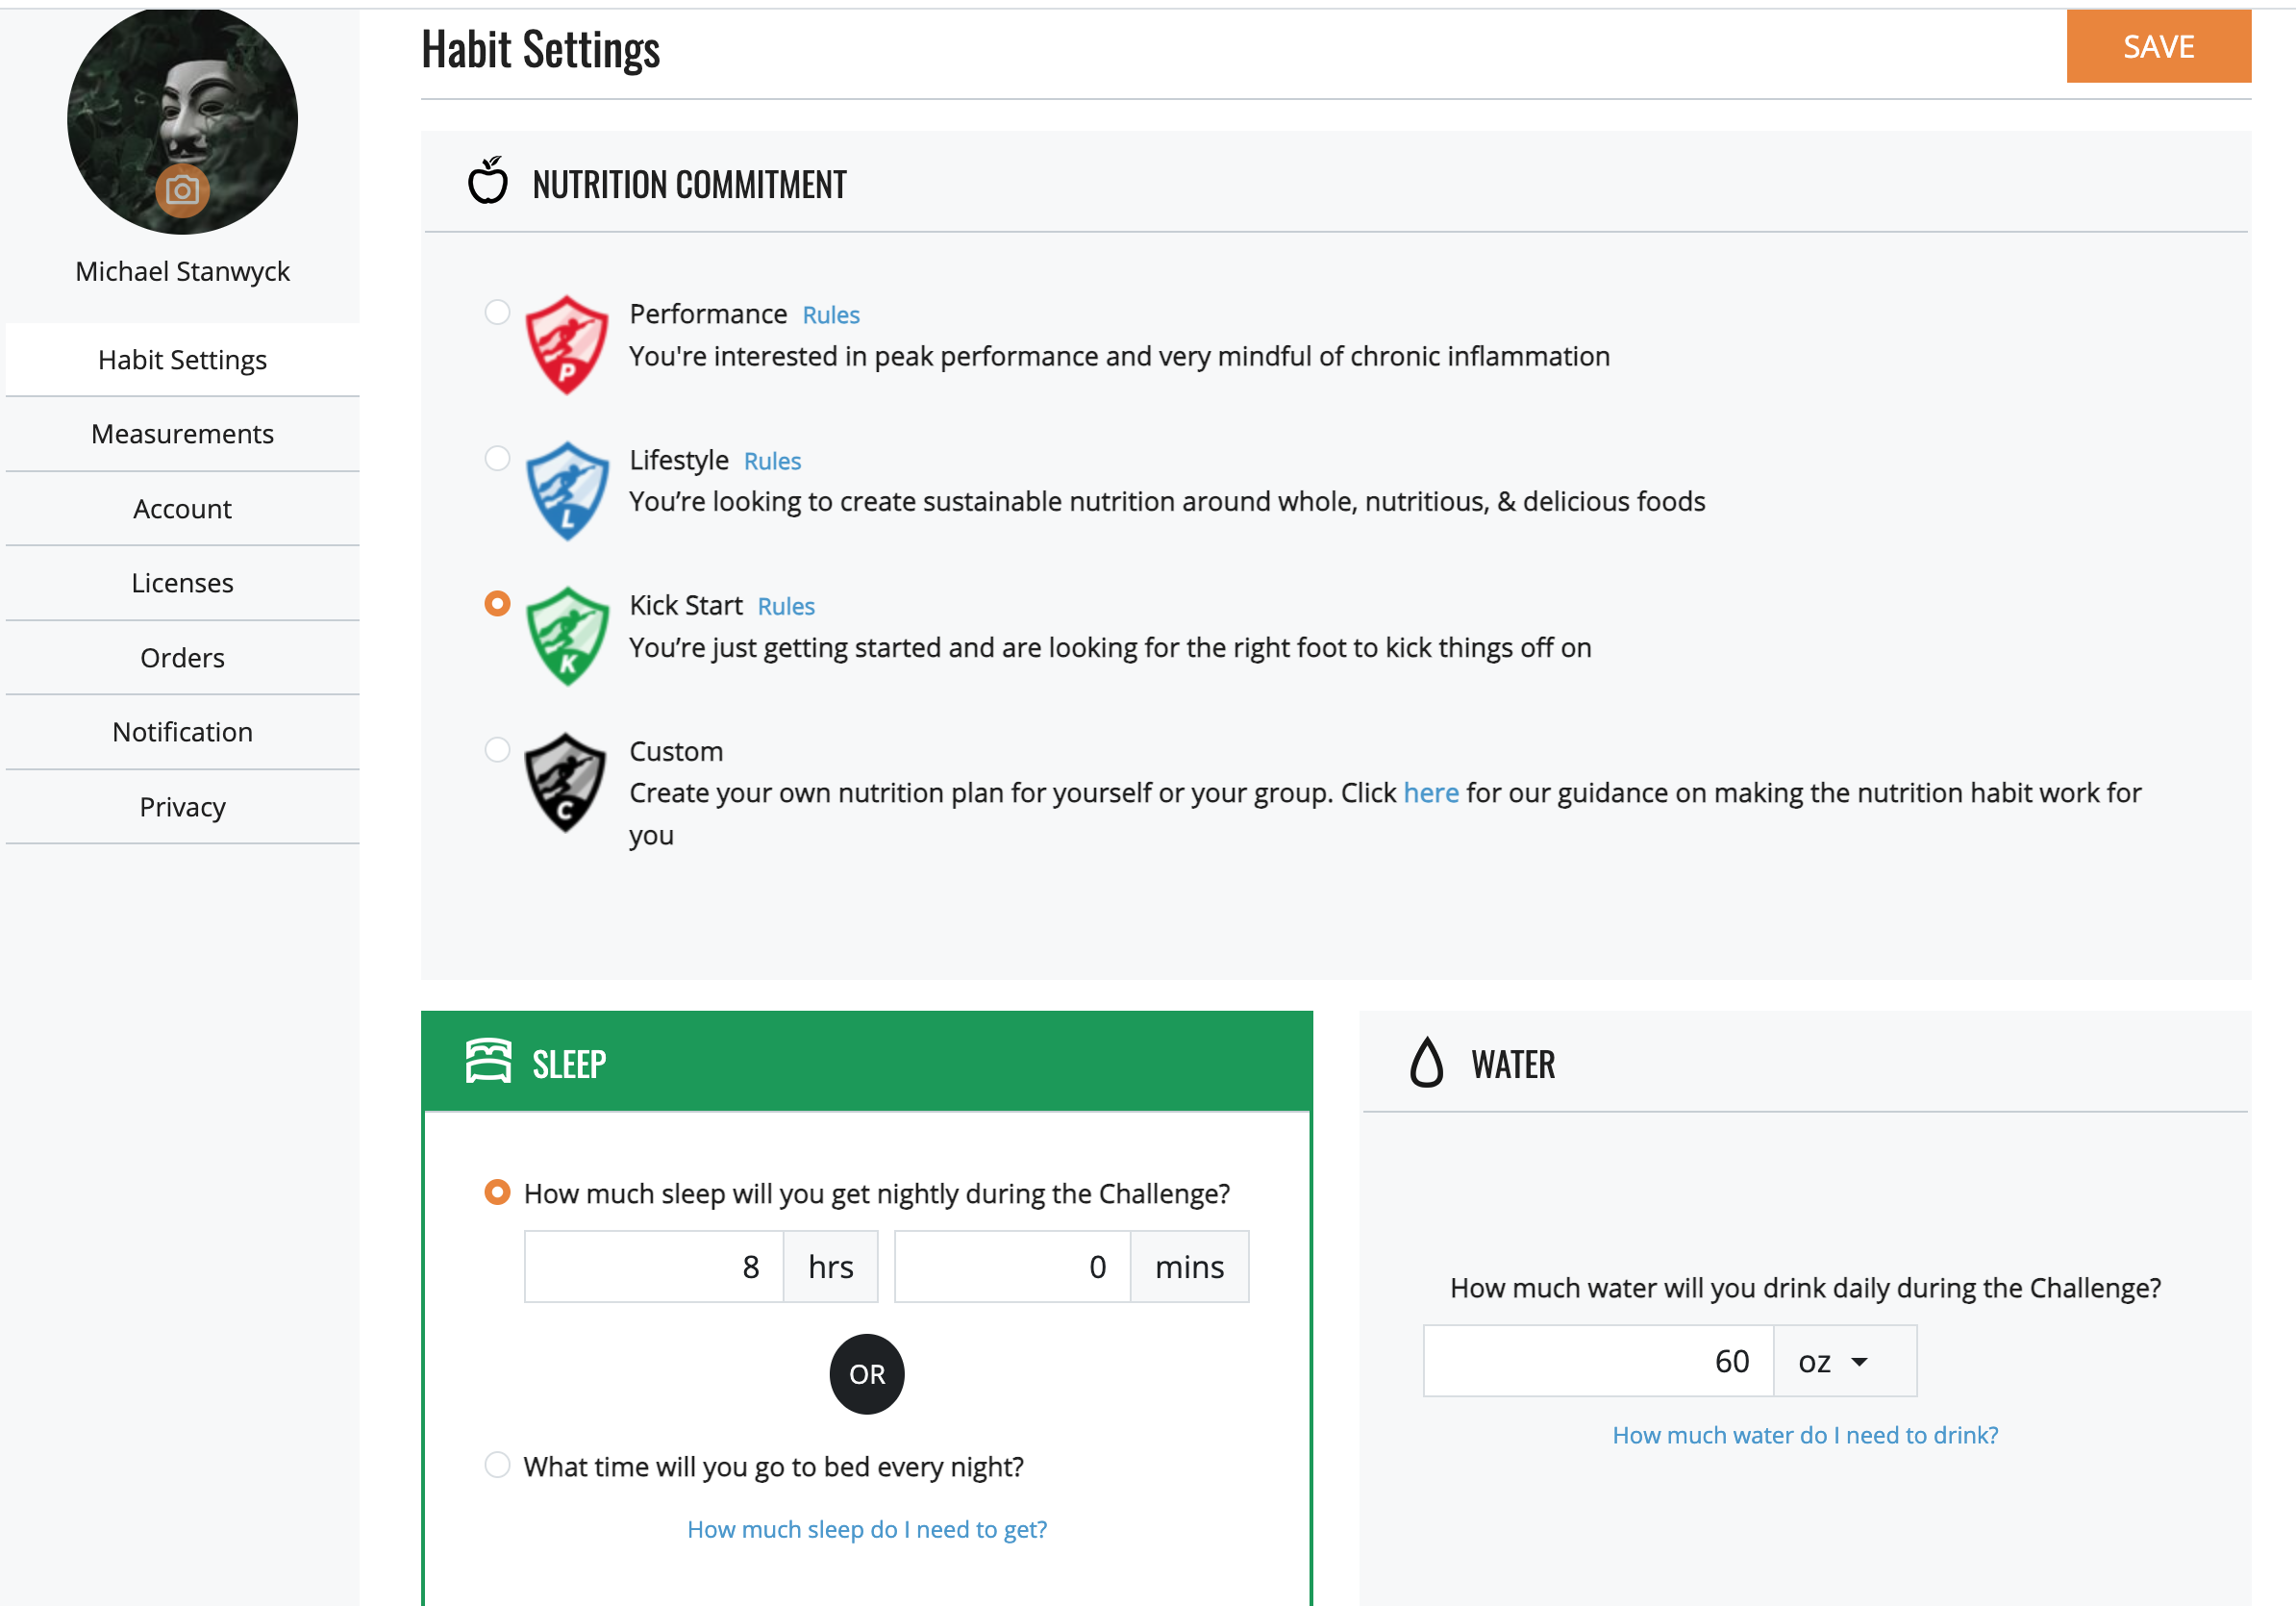2296x1606 pixels.
Task: Open the oz water unit dropdown
Action: 1843,1361
